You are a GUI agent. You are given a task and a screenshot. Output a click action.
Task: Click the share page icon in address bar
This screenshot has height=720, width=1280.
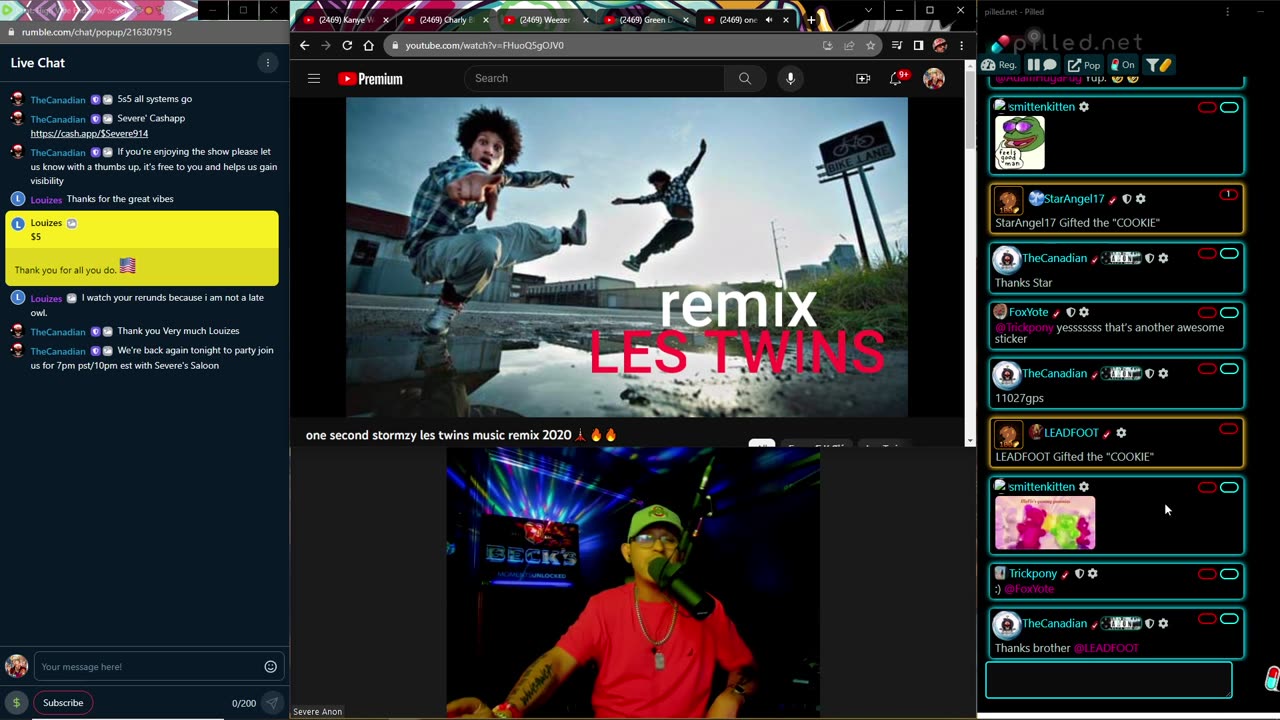point(849,45)
